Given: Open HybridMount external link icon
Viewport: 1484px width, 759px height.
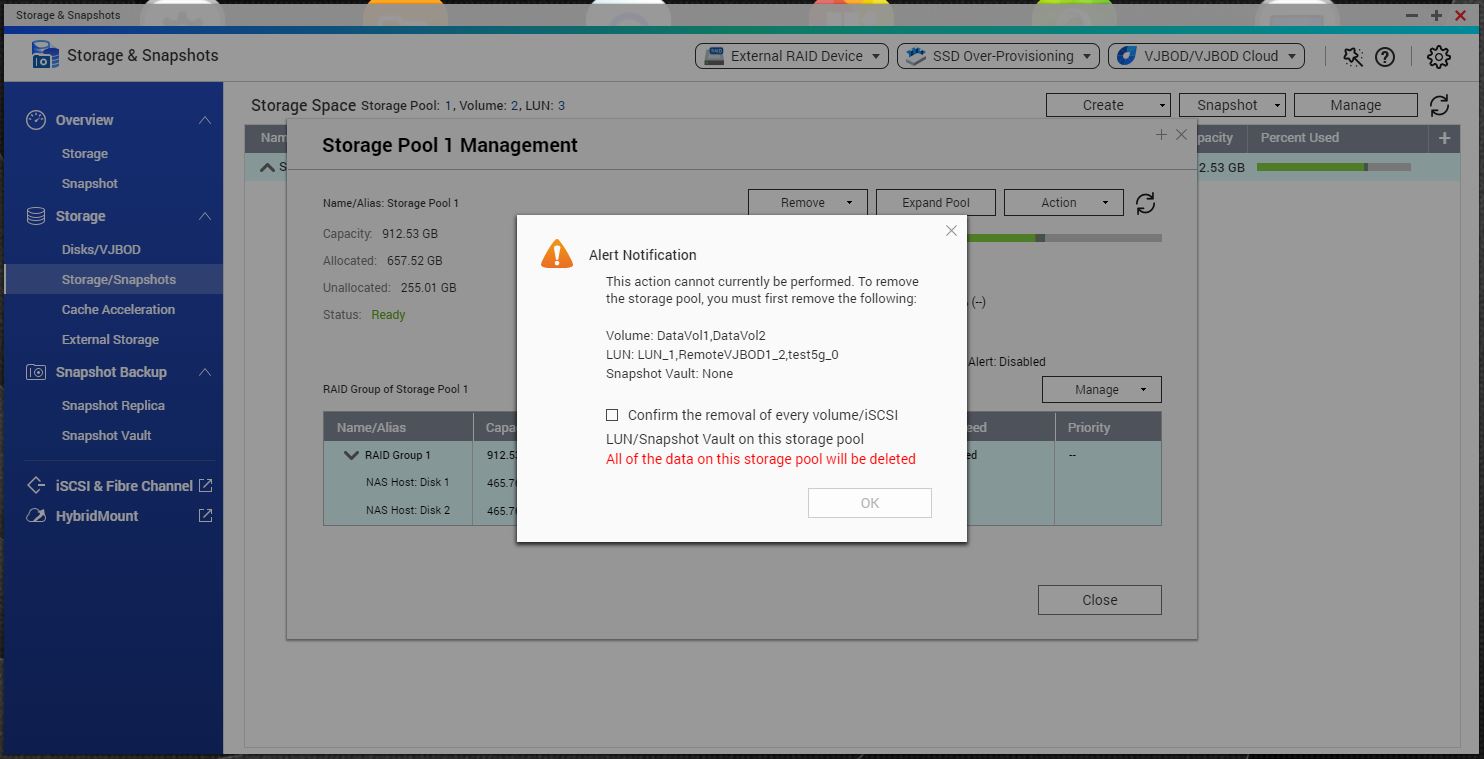Looking at the screenshot, I should (x=205, y=516).
